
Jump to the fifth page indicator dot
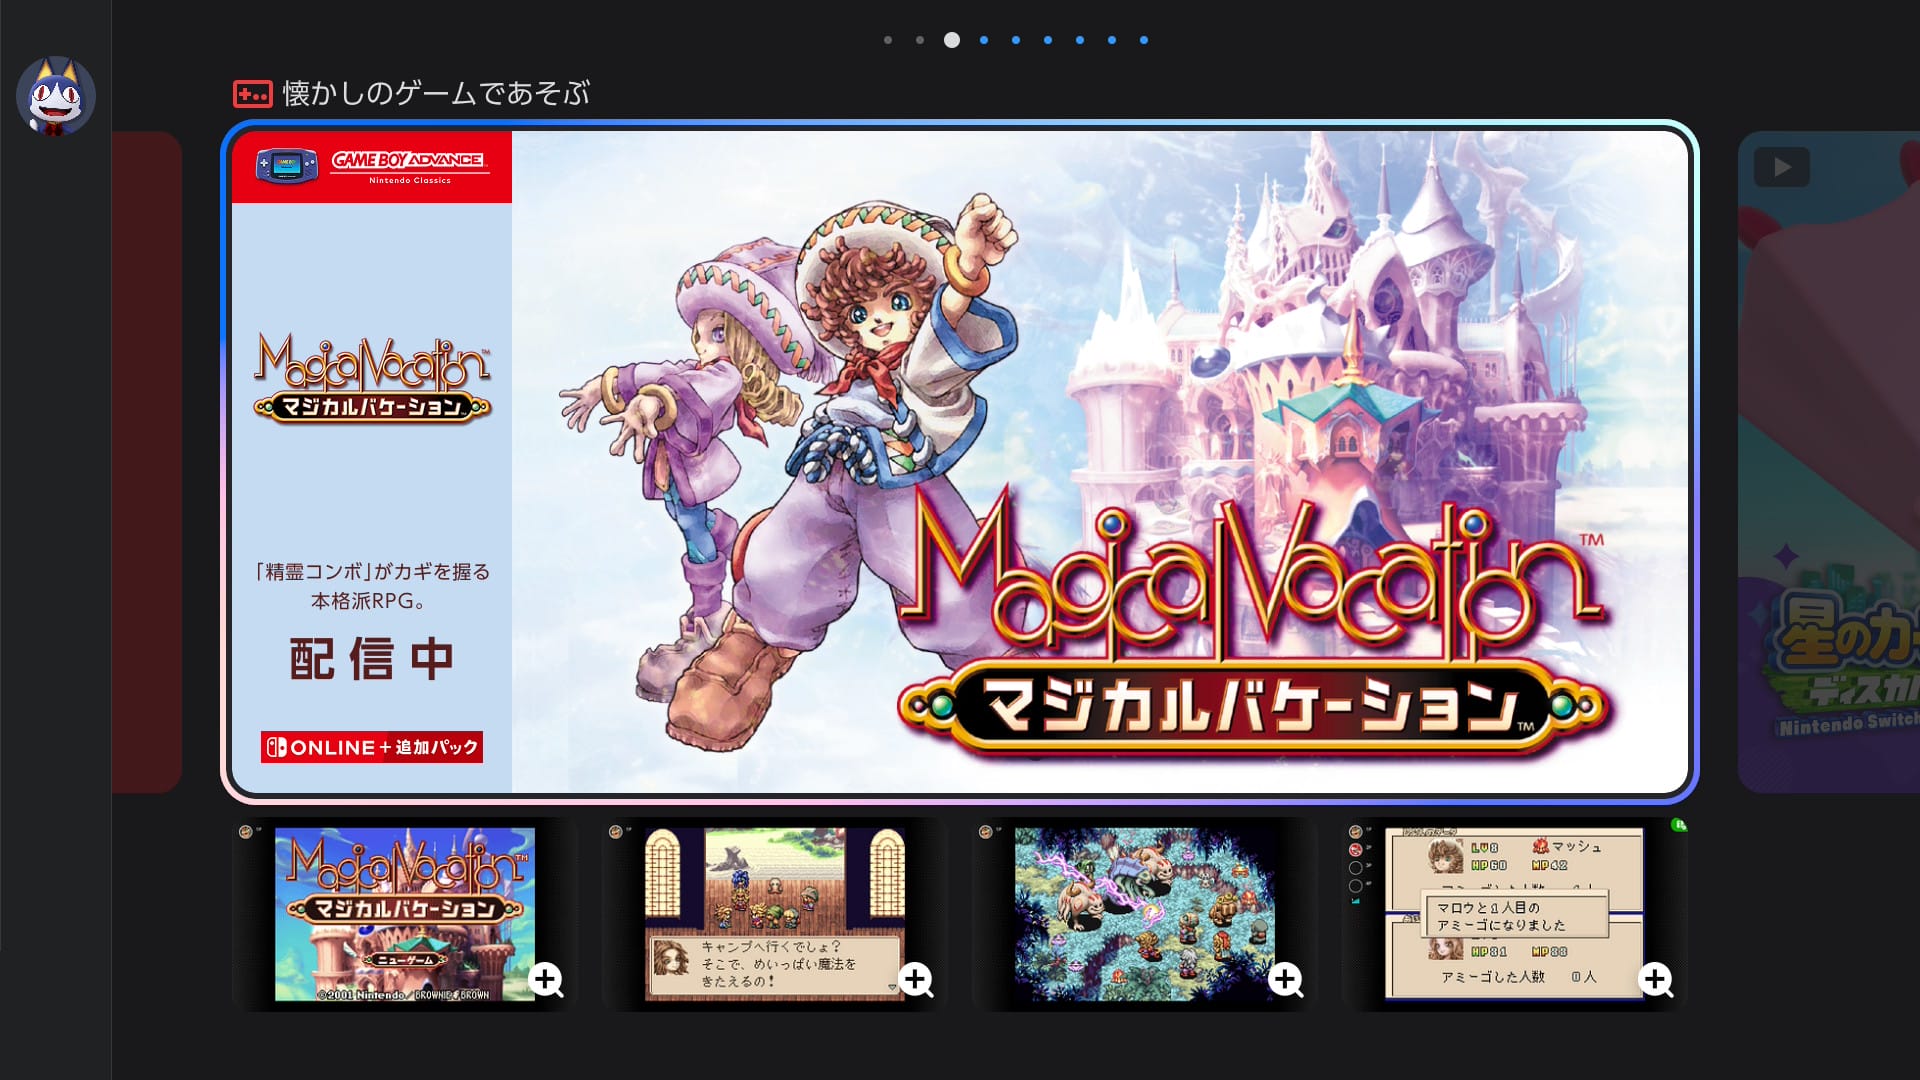point(1016,40)
